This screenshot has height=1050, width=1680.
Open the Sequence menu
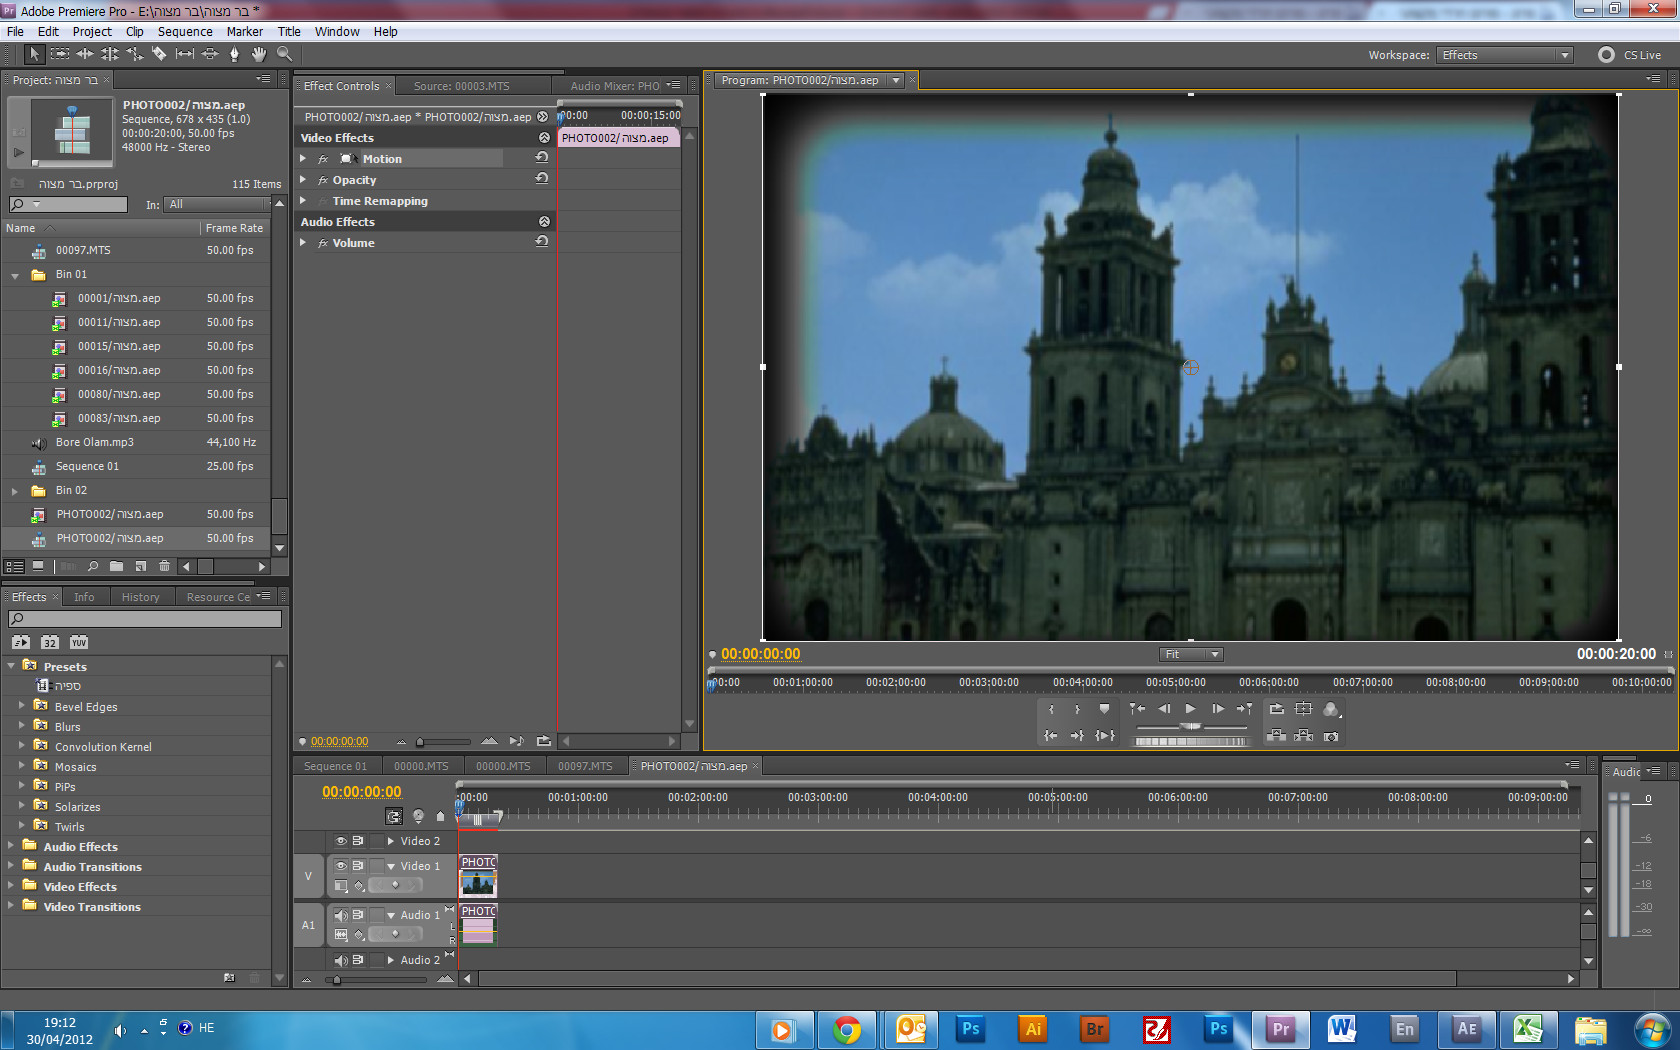tap(185, 32)
